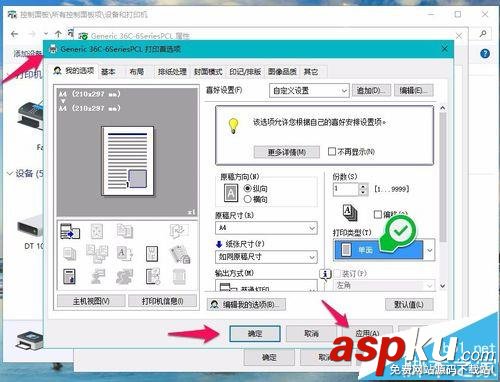Viewport: 500px width, 382px height.
Task: Click the back arrow in Control Panel window
Action: tap(14, 34)
